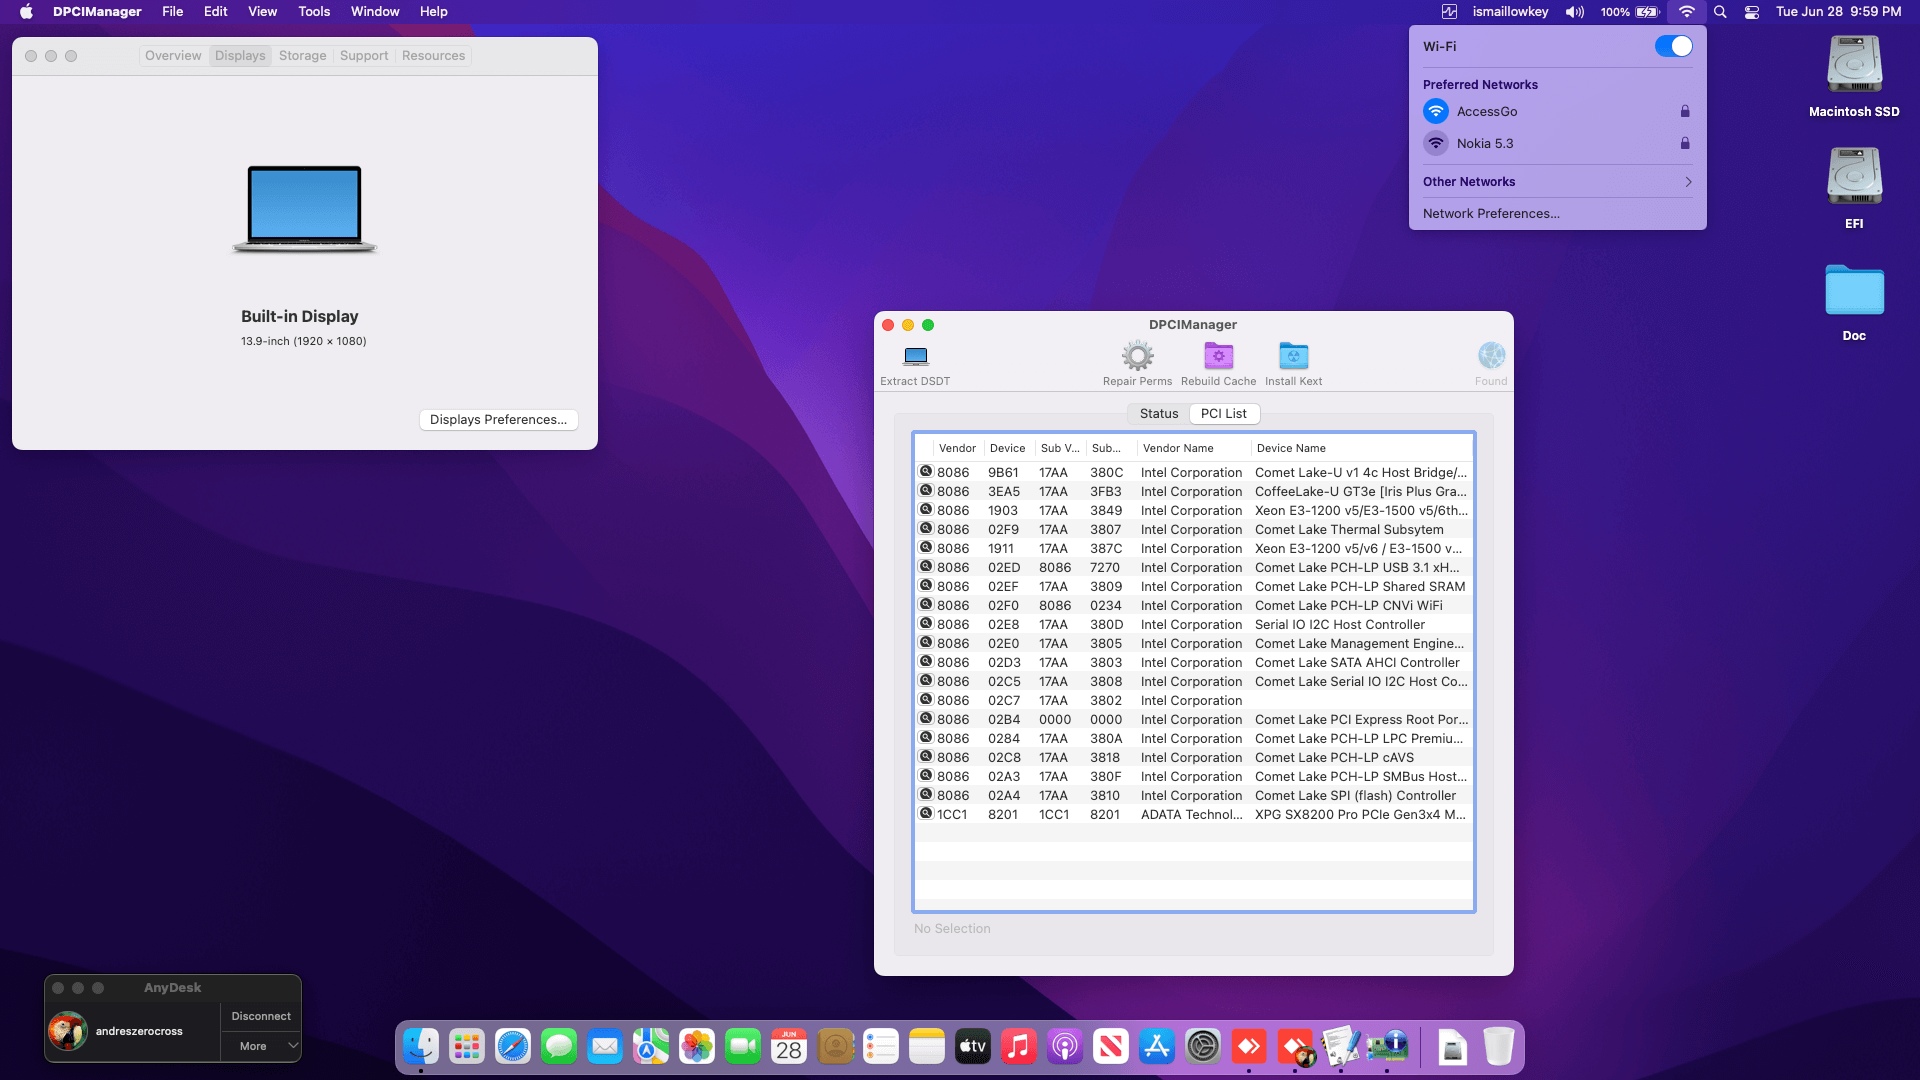Sort PCI list by Vendor column
Image resolution: width=1920 pixels, height=1080 pixels.
(x=958, y=448)
